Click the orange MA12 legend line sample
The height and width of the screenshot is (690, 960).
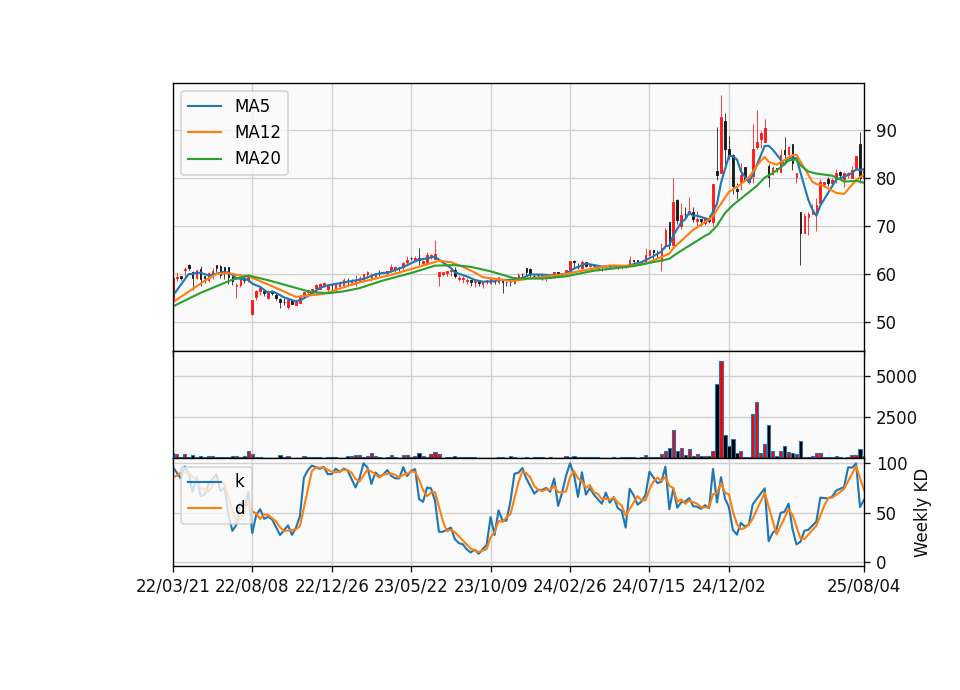204,132
